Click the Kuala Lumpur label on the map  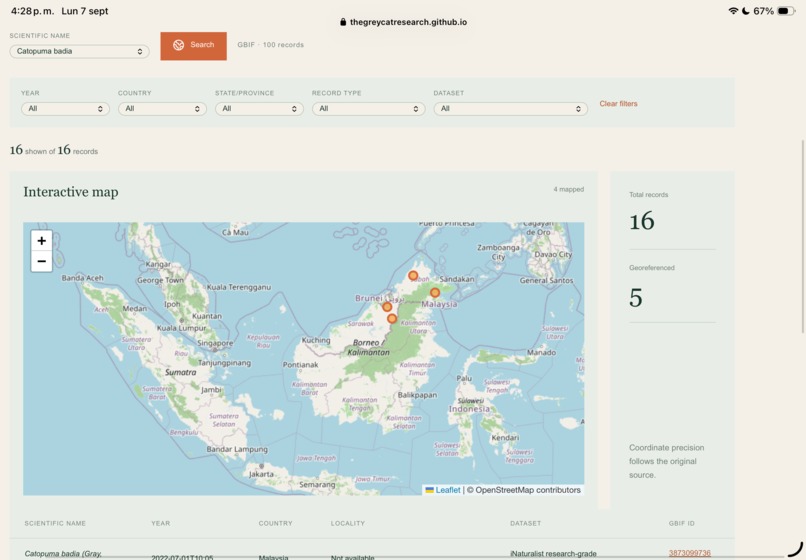click(x=181, y=328)
